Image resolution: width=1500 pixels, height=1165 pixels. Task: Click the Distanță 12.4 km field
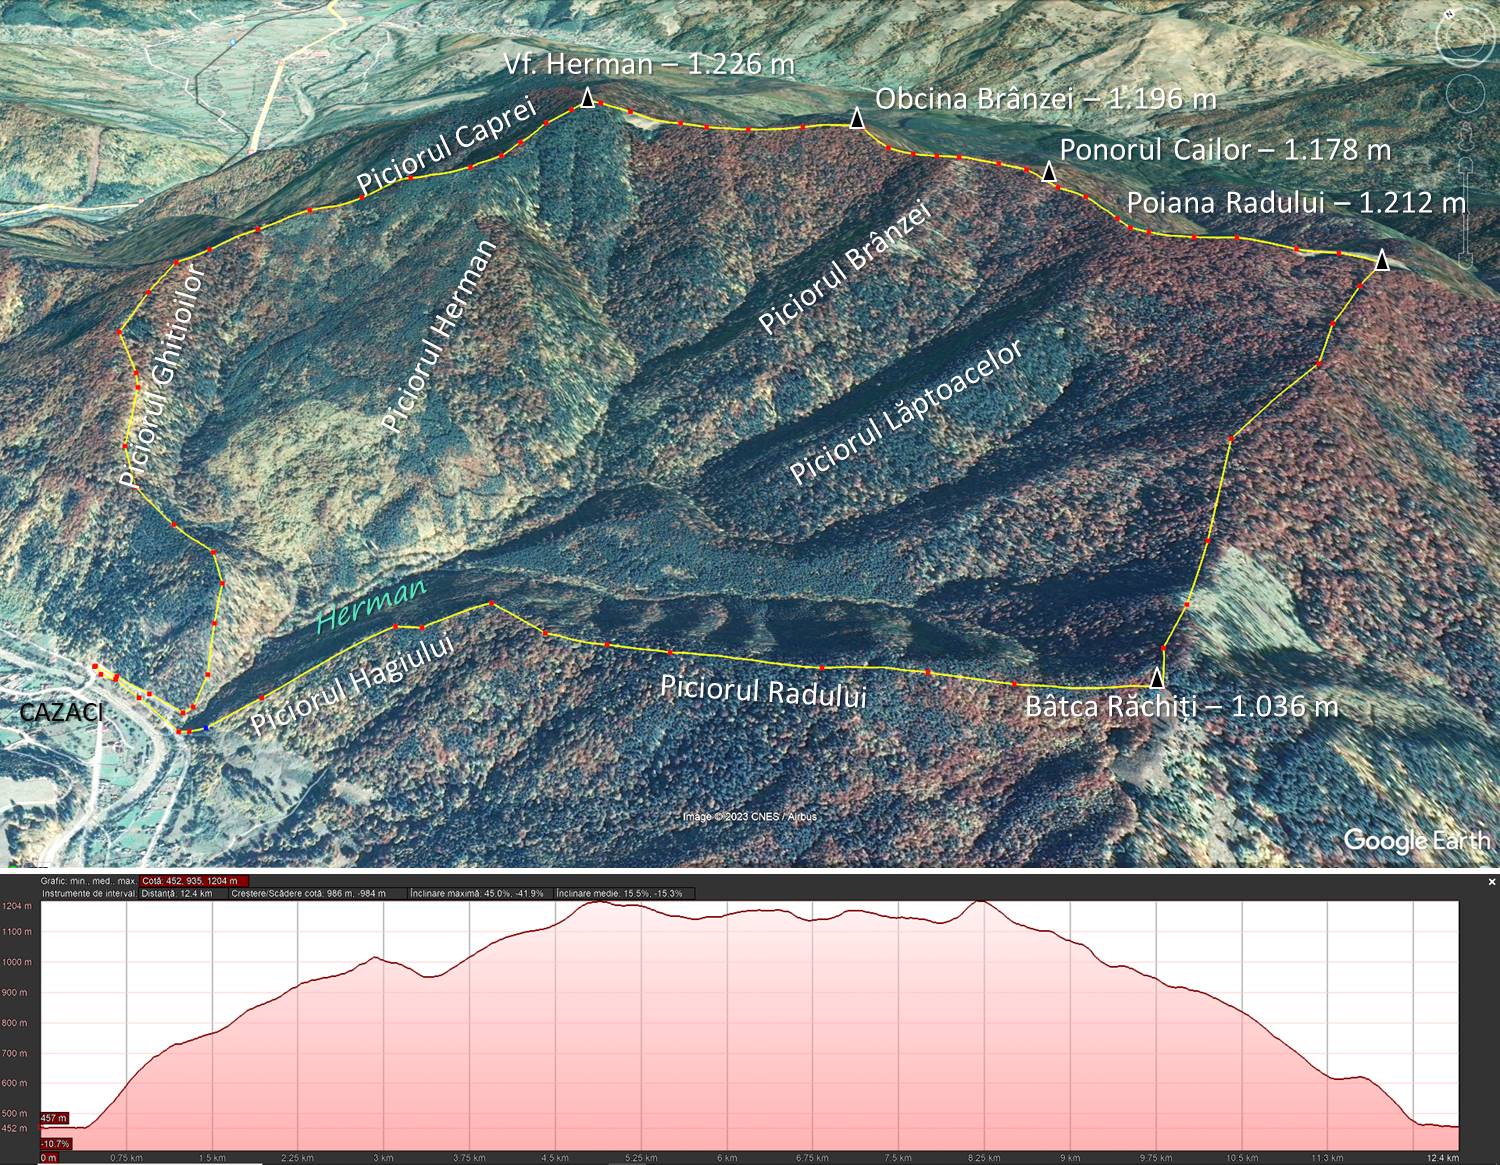click(184, 893)
